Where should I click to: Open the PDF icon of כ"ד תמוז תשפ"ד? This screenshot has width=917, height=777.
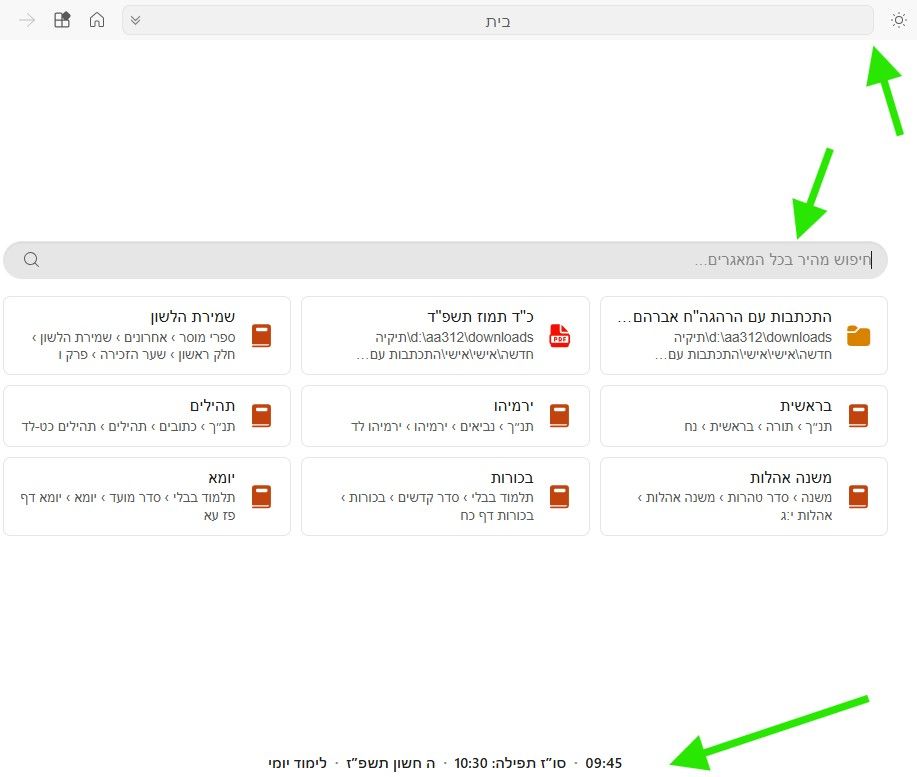point(560,336)
